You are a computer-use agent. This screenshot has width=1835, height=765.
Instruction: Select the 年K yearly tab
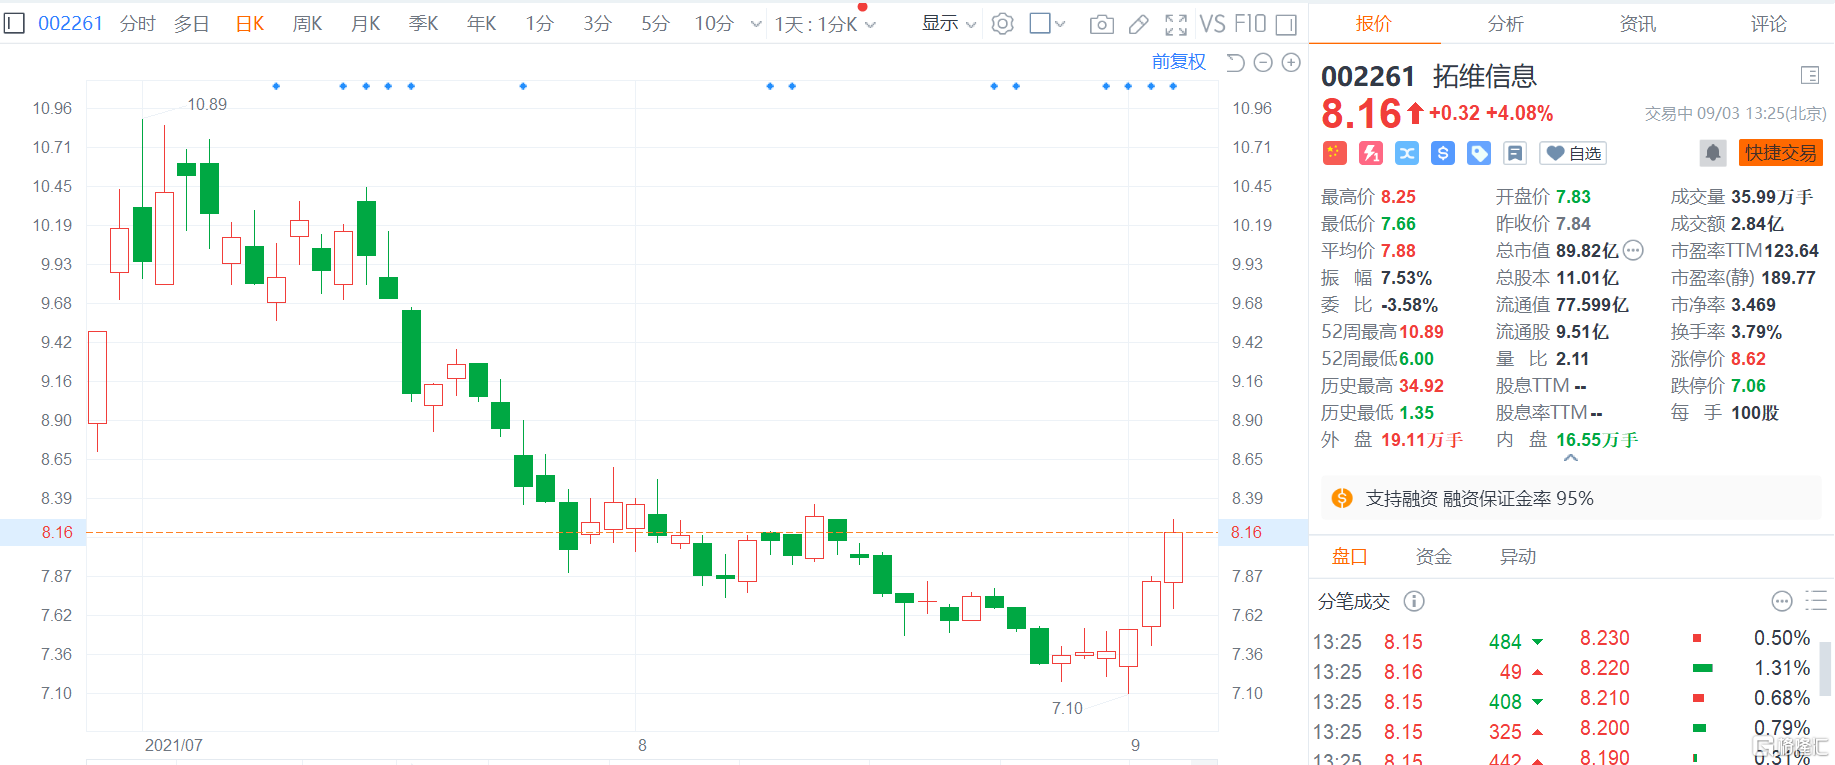tap(482, 24)
